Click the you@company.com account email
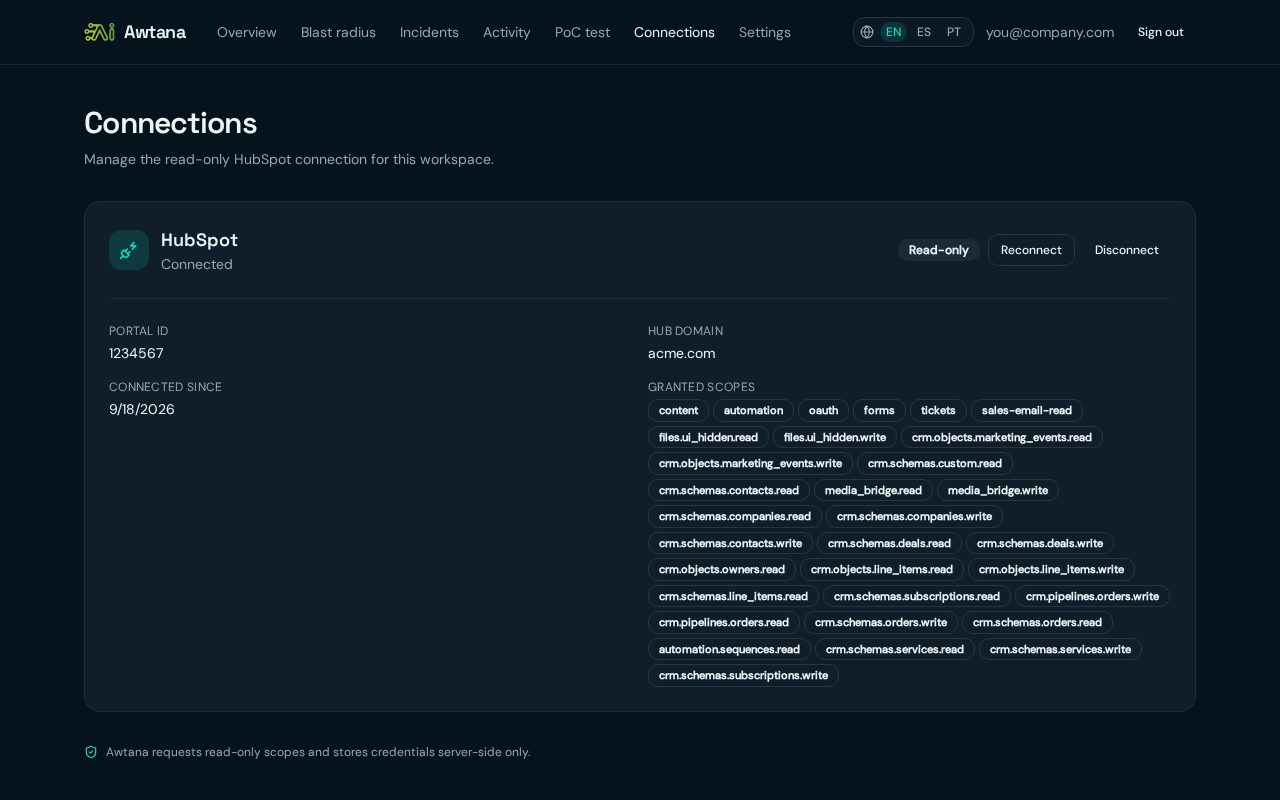The image size is (1280, 800). point(1050,32)
